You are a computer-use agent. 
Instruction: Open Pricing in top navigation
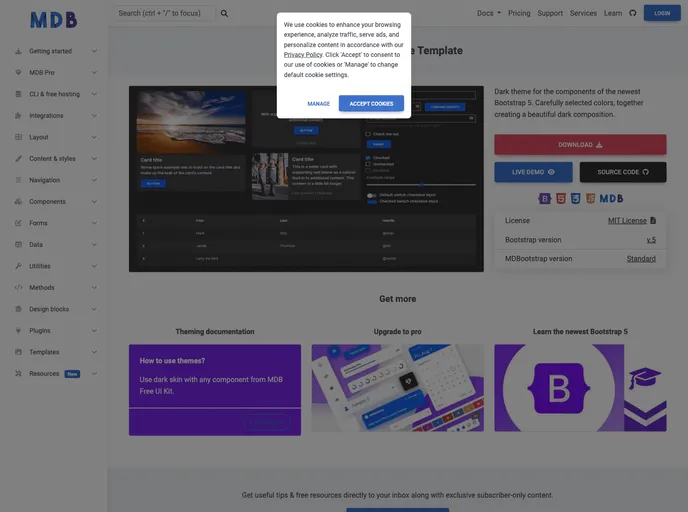pyautogui.click(x=519, y=13)
